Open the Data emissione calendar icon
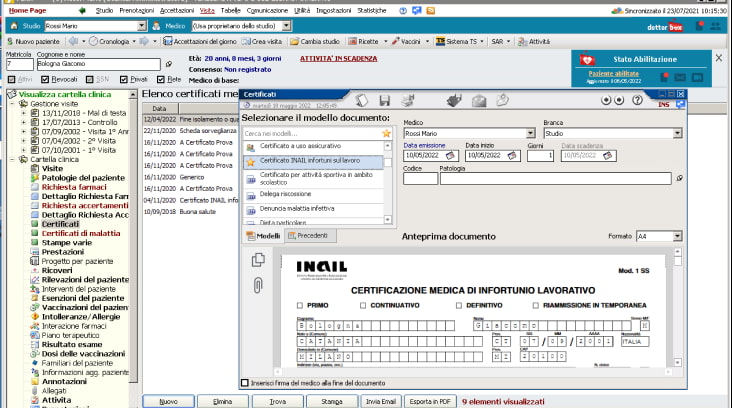The height and width of the screenshot is (408, 732). (450, 155)
